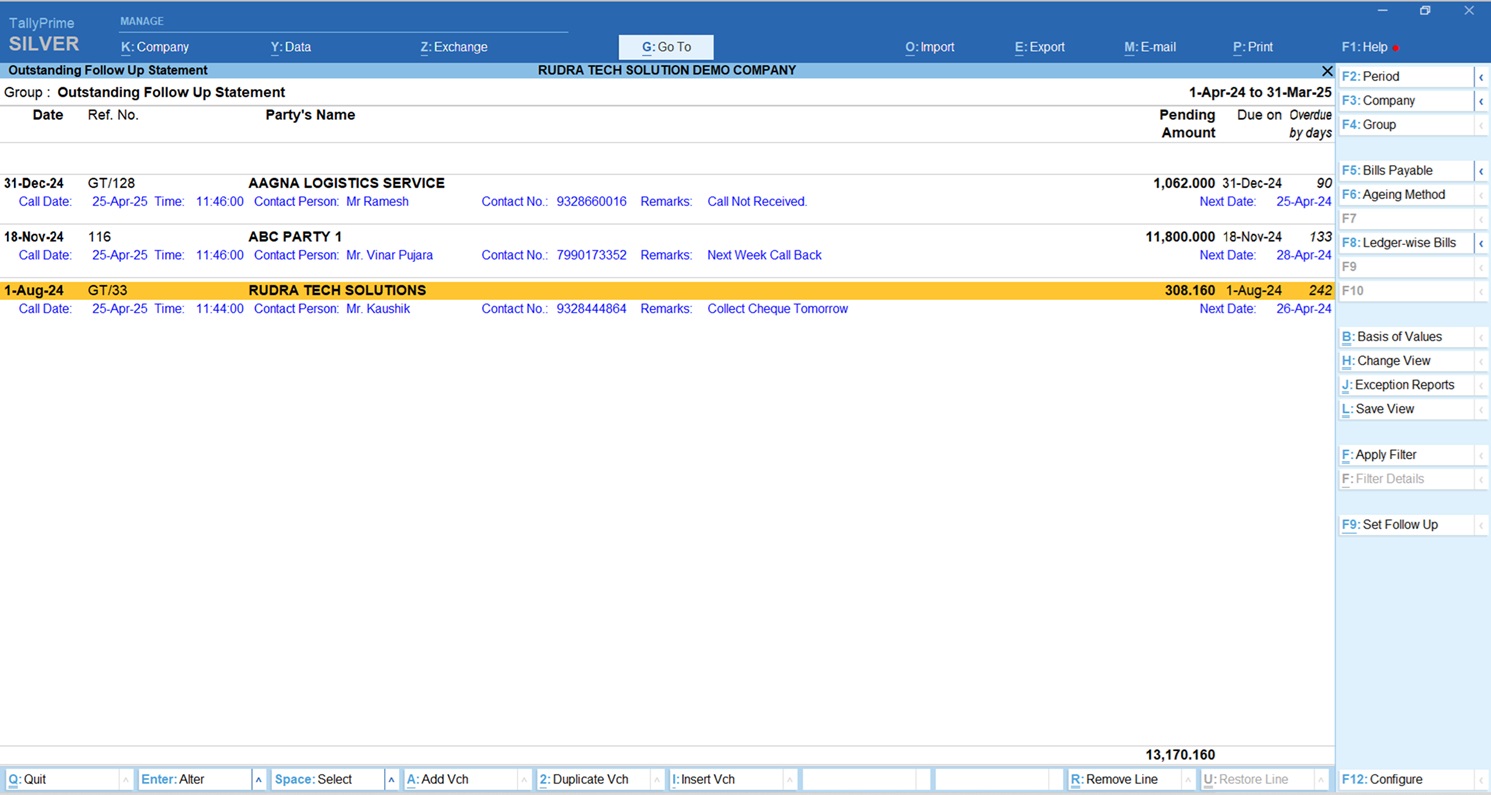This screenshot has height=795, width=1491.
Task: Click the Export menu item
Action: click(x=1039, y=47)
